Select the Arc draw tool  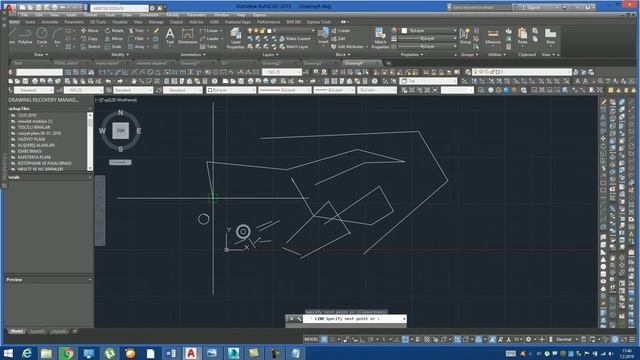pyautogui.click(x=57, y=36)
